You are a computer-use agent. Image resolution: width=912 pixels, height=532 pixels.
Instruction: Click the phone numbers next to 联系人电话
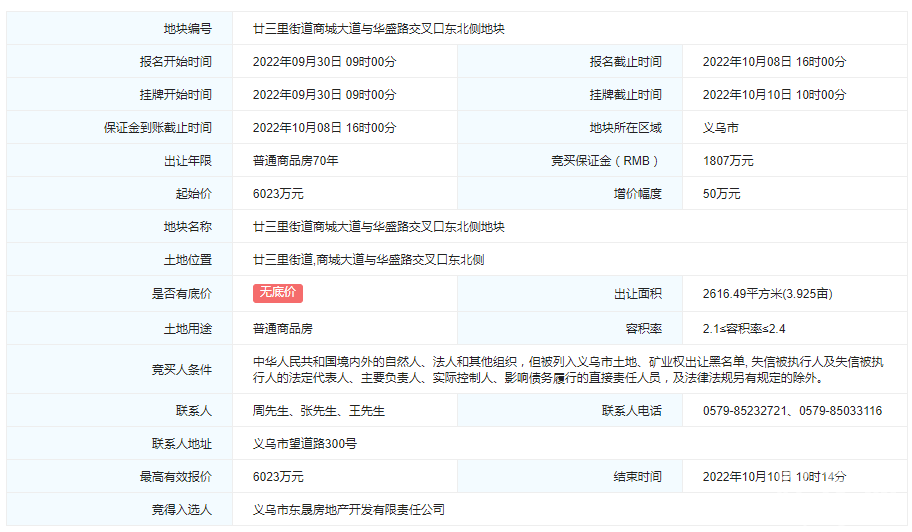792,410
